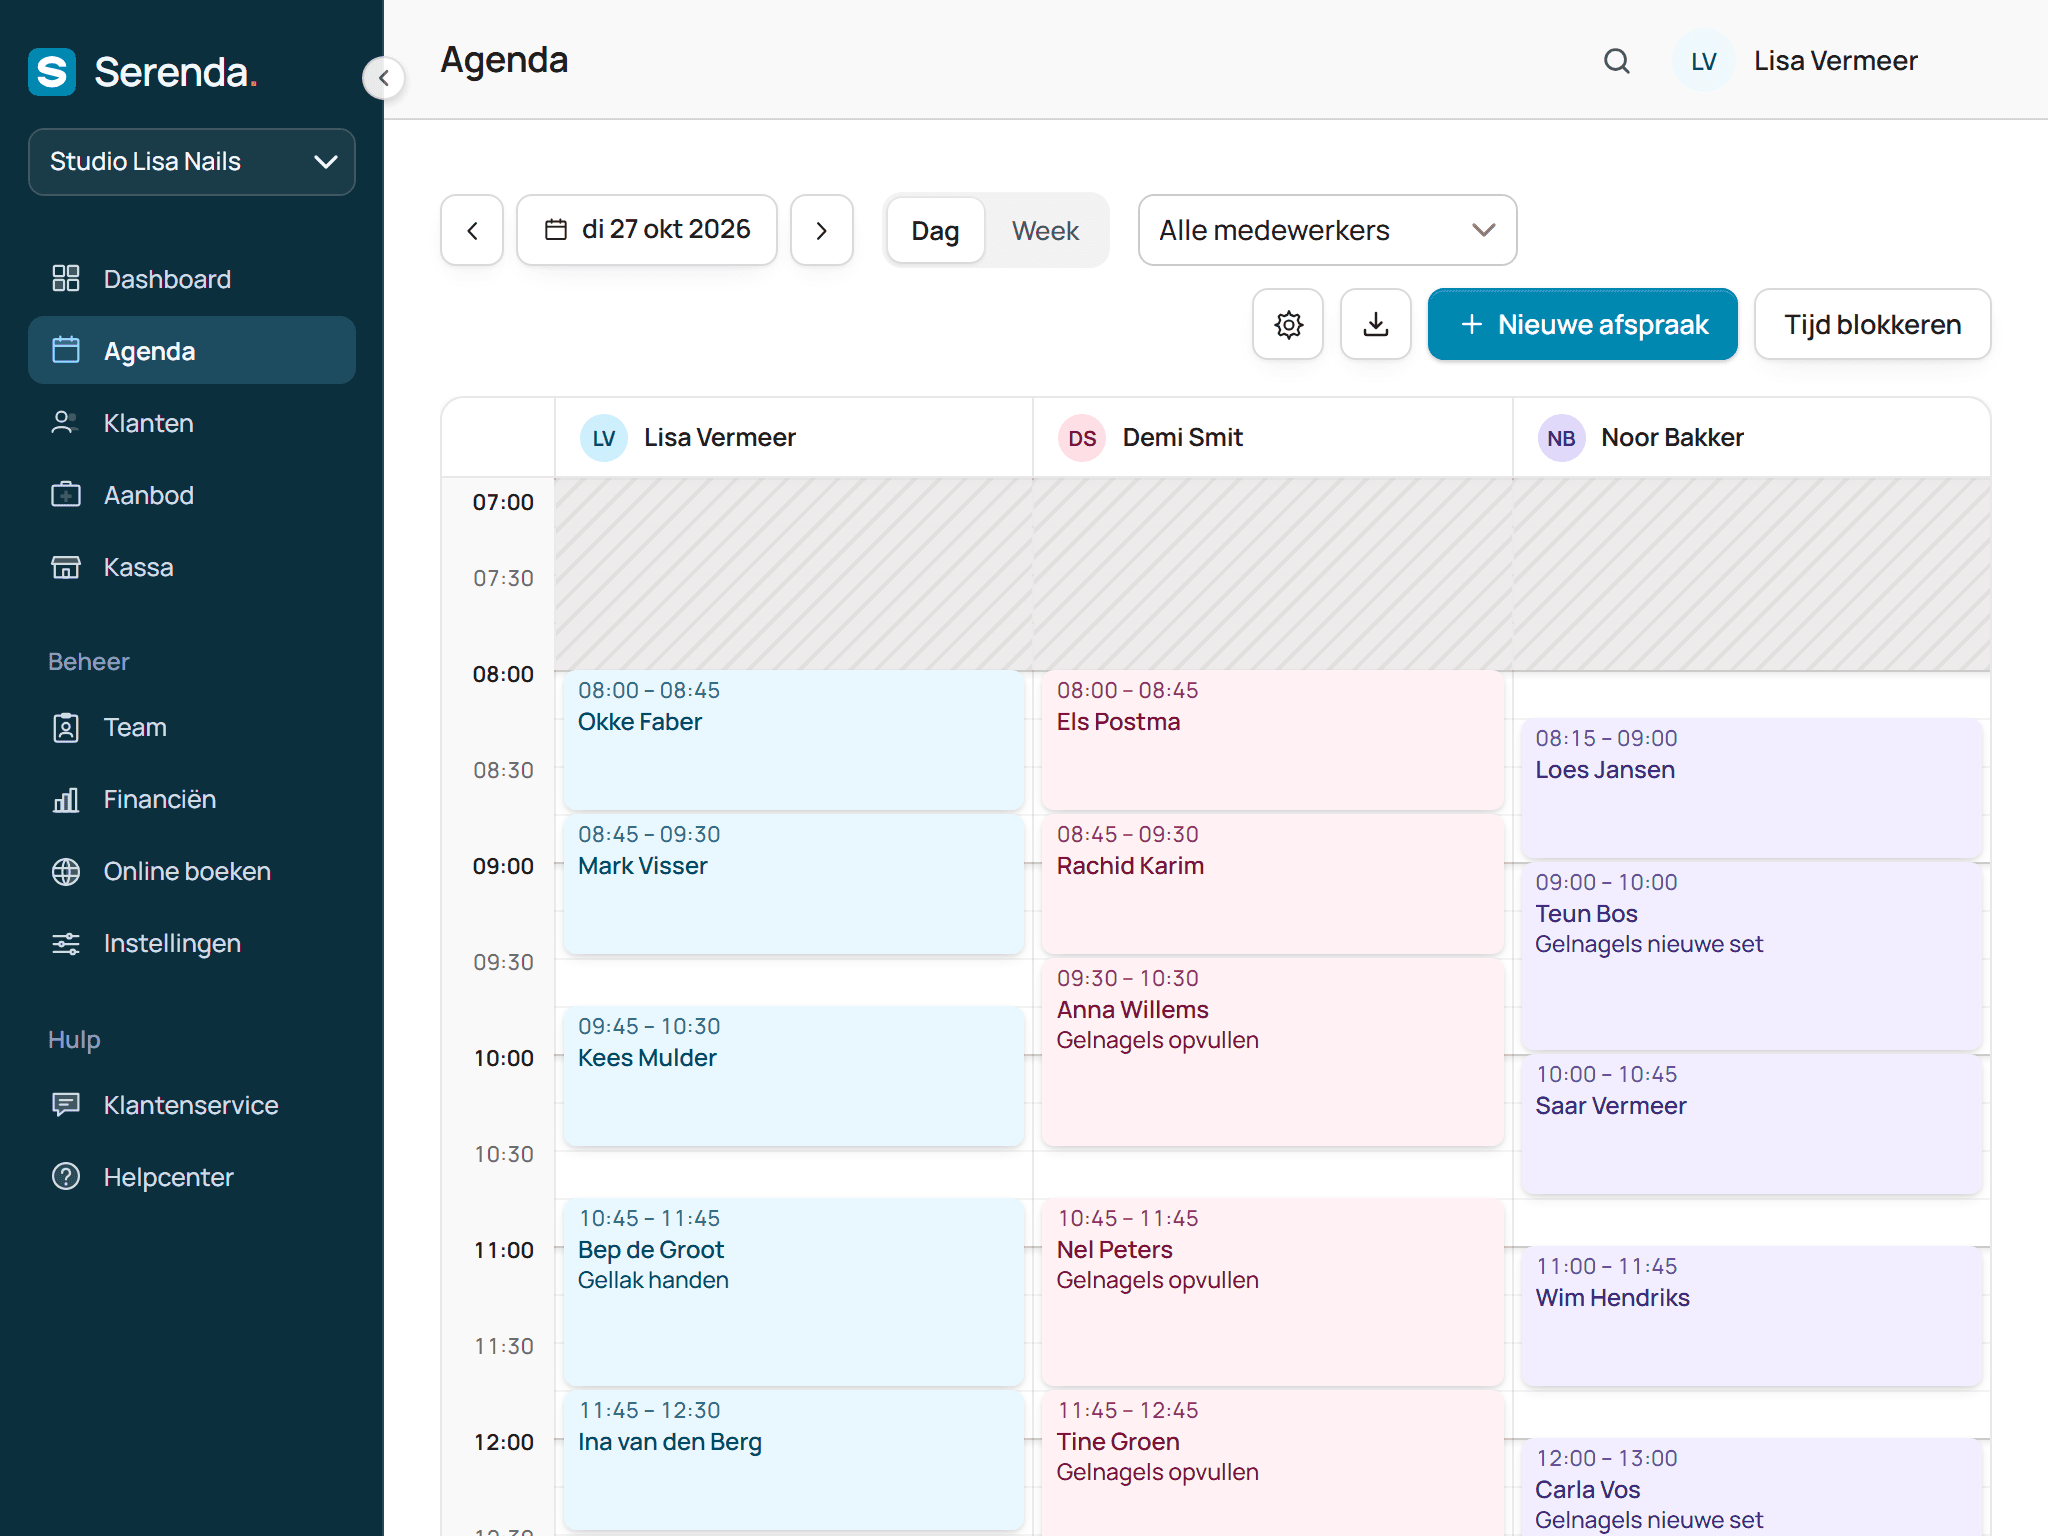
Task: Open Online boeken page
Action: pos(192,871)
